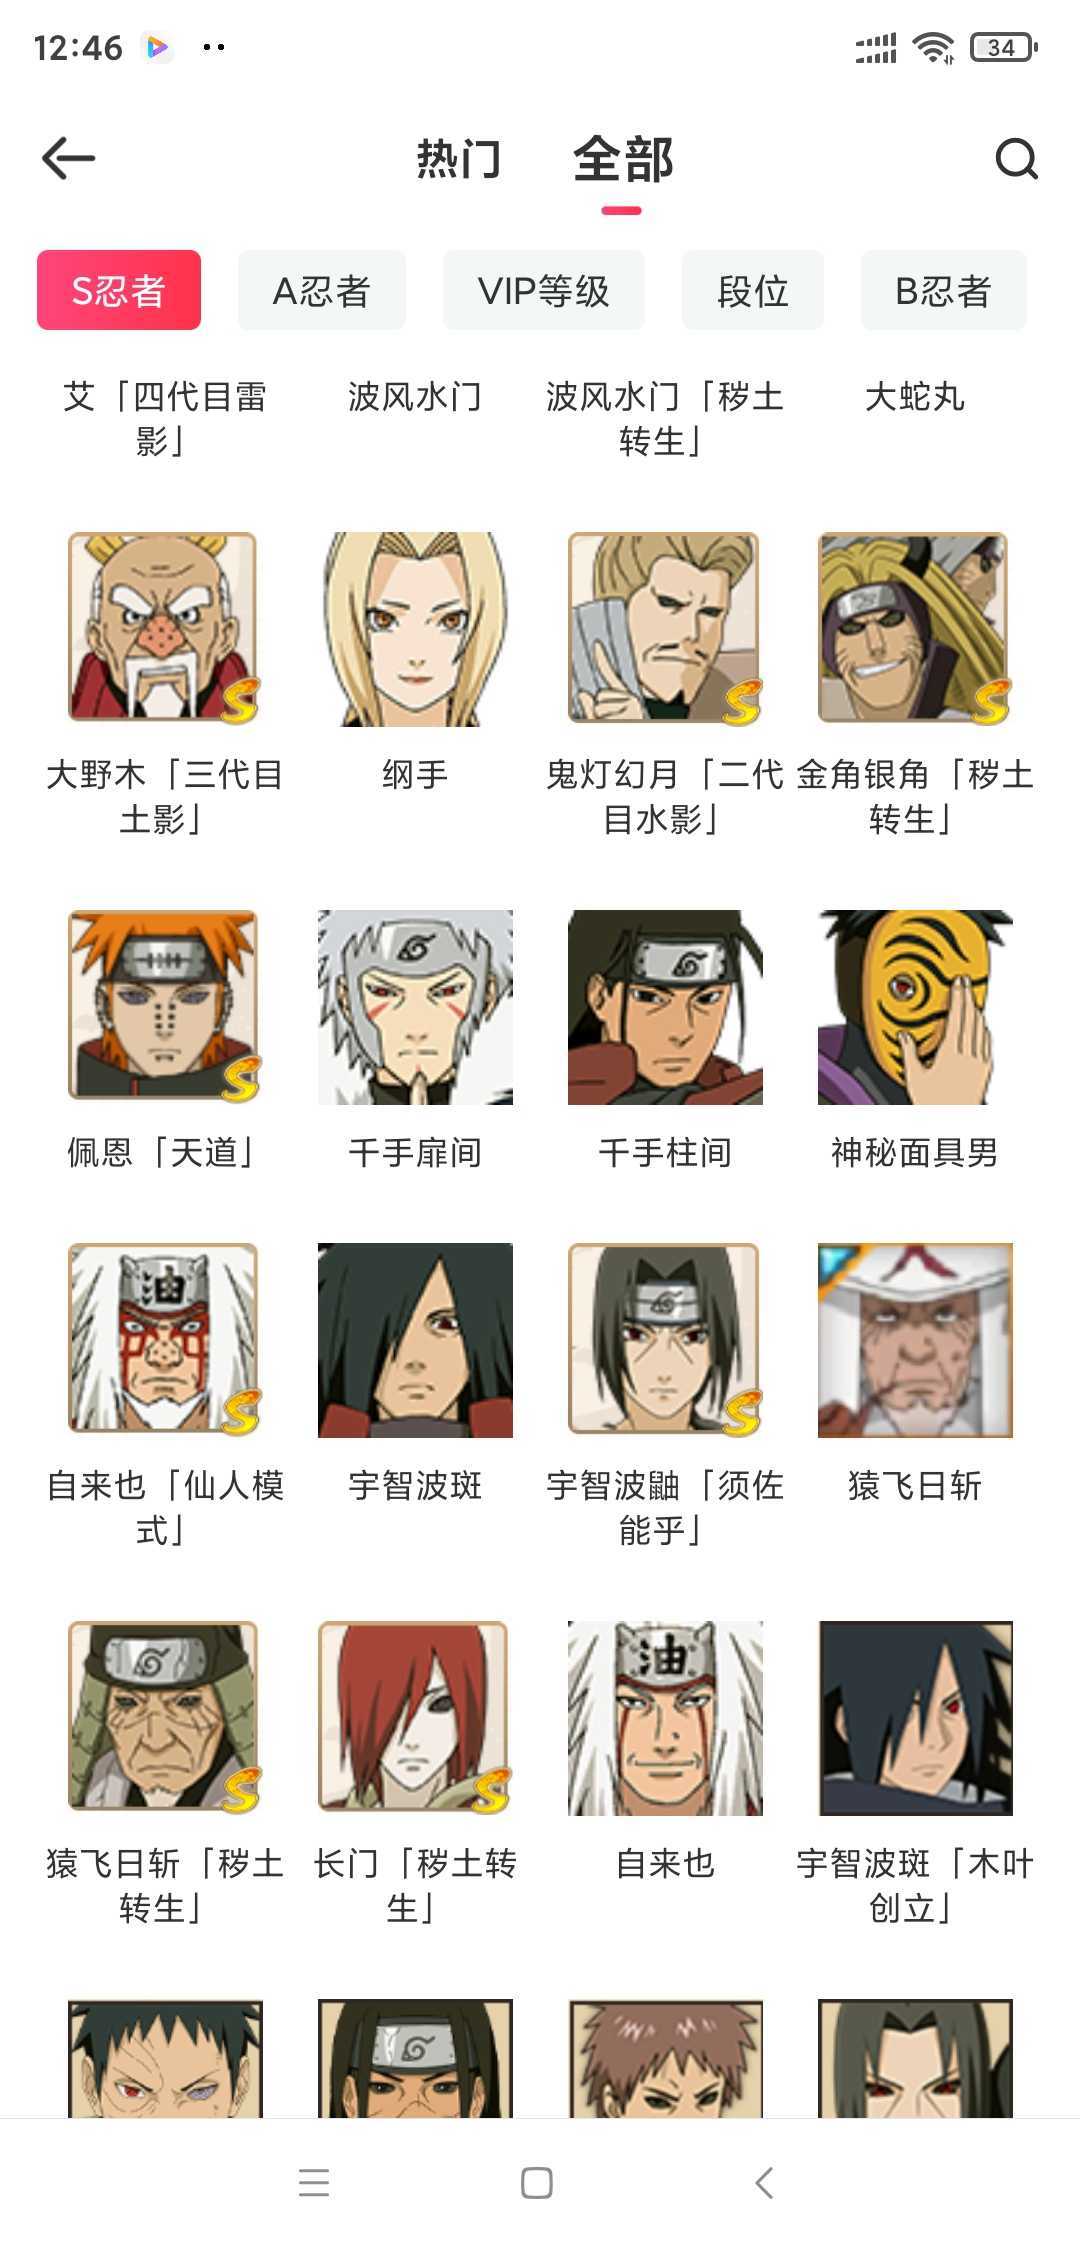Select the 长门「秽土转生」 avatar
This screenshot has width=1080, height=2248.
[x=415, y=1717]
